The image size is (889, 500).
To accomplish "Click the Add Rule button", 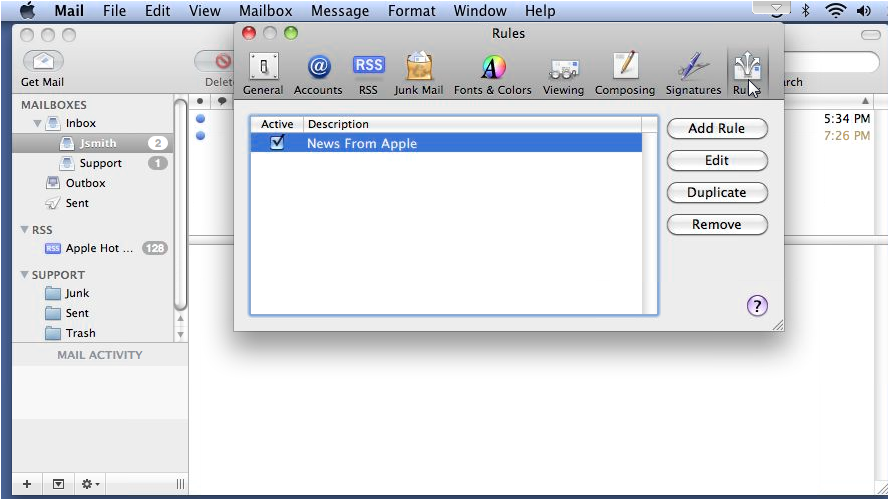I will [717, 129].
